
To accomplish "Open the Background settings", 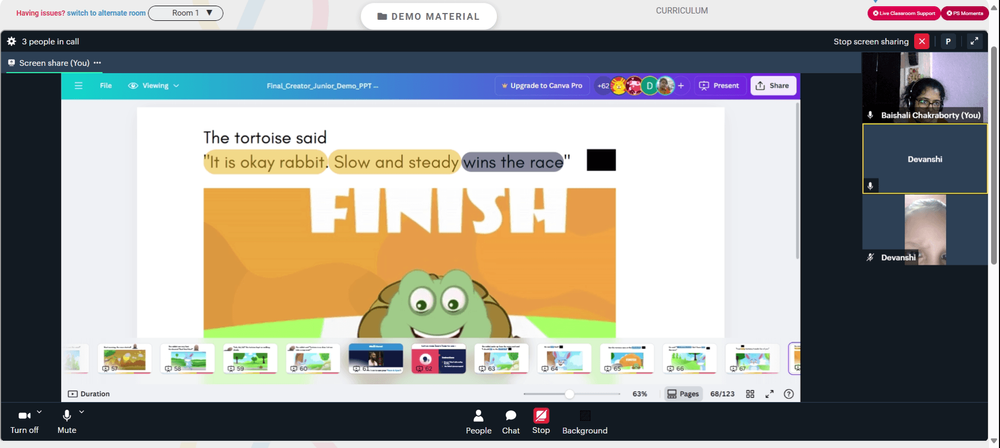I will (585, 422).
